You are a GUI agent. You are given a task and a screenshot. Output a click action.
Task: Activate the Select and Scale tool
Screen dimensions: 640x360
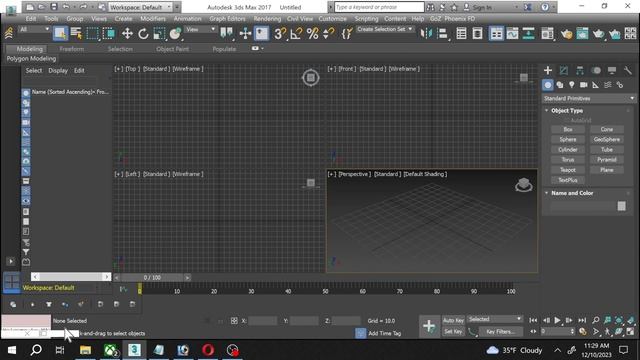[159, 33]
